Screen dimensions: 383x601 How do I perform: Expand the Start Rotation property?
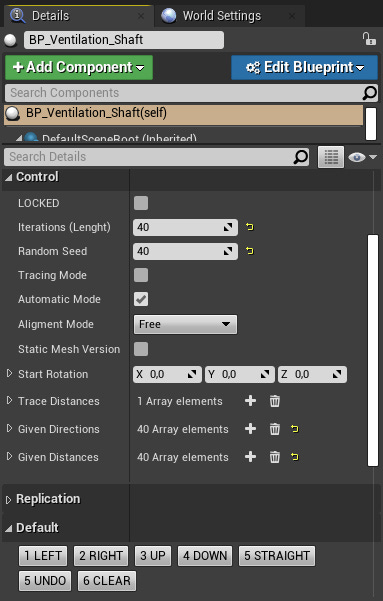click(x=10, y=373)
